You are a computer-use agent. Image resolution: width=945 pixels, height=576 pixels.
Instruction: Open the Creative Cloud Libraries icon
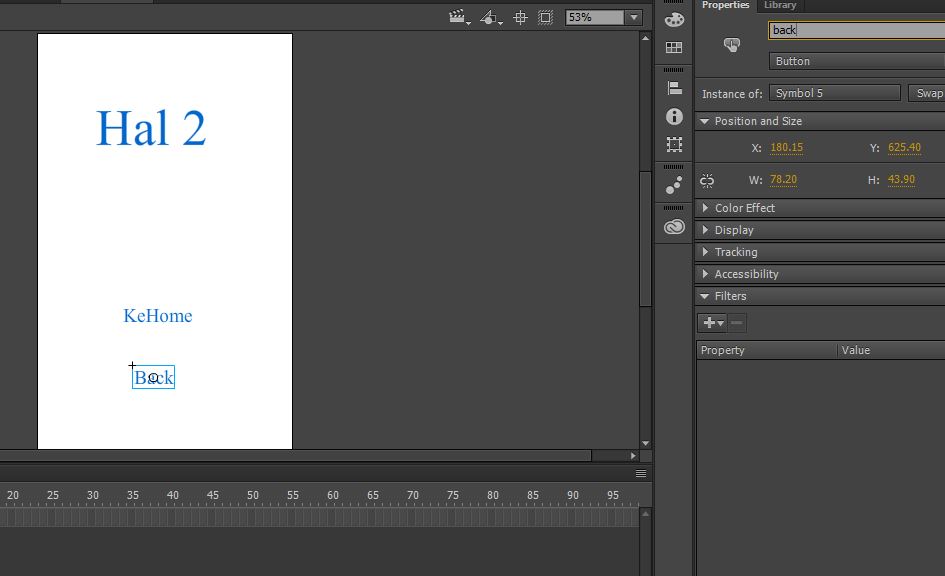[x=674, y=227]
